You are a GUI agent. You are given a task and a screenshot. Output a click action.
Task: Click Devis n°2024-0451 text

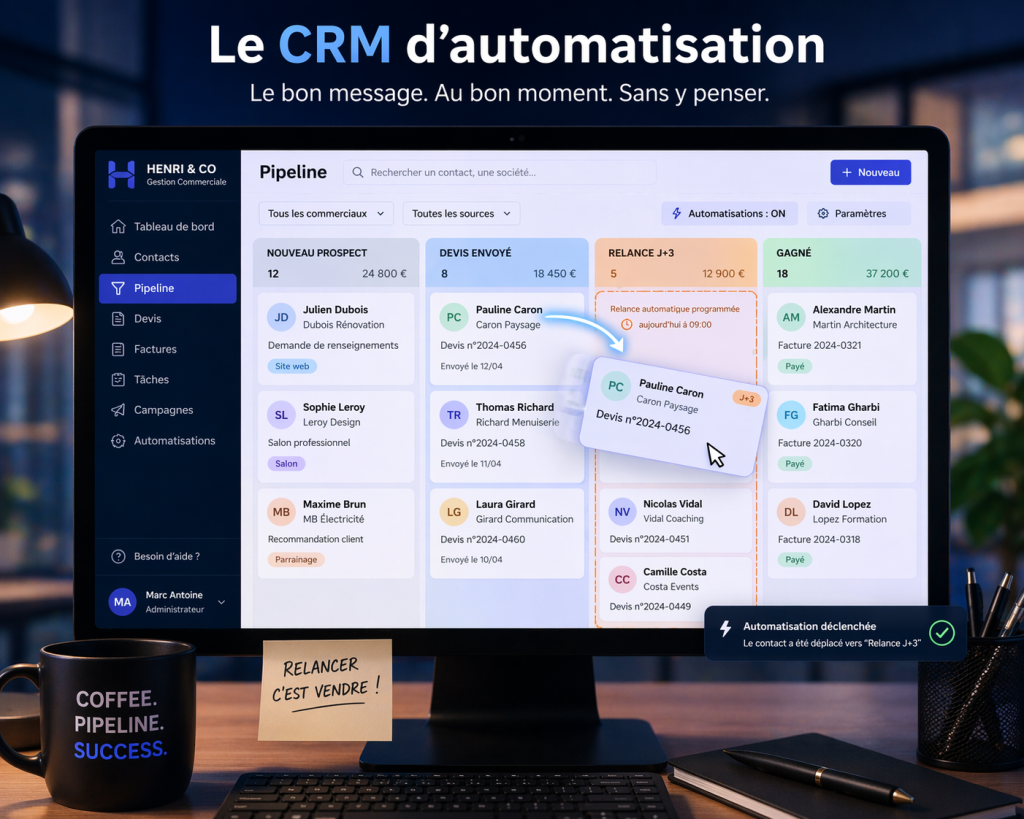[649, 539]
